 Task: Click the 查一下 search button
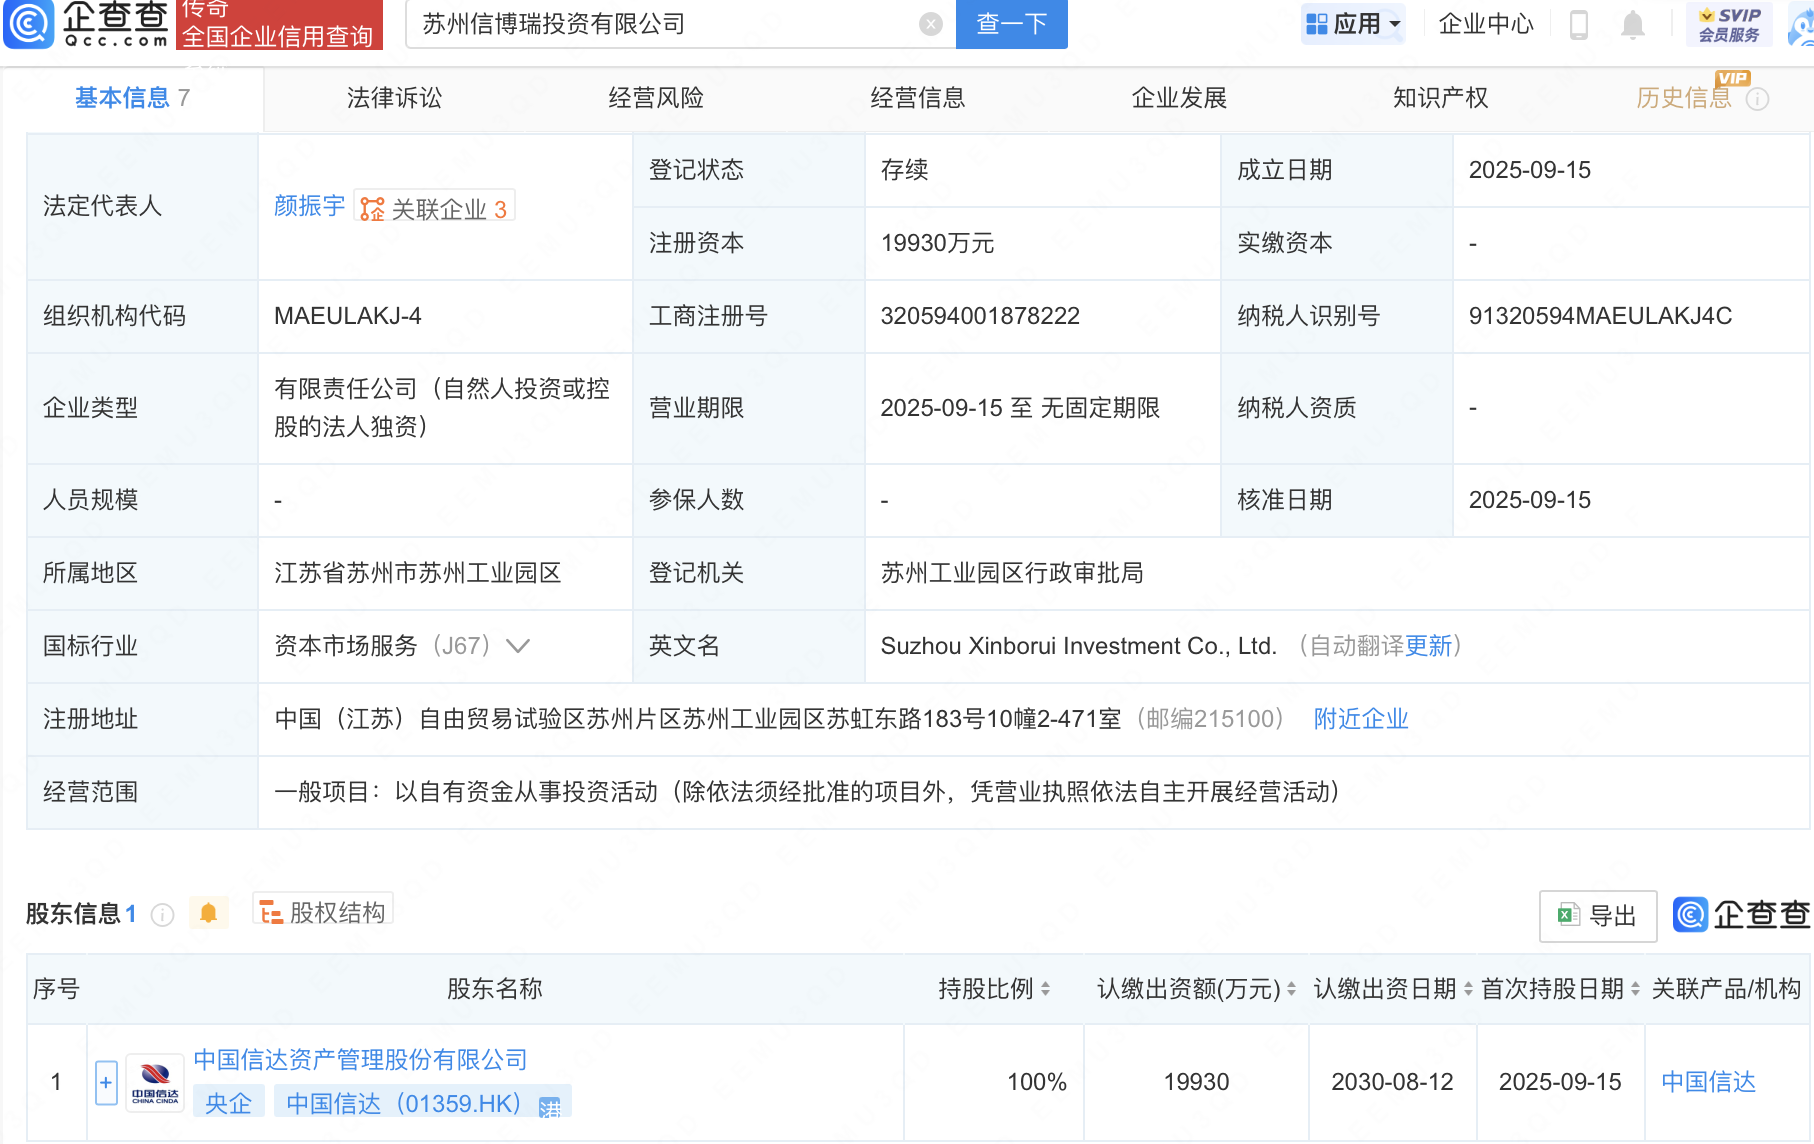[1011, 24]
